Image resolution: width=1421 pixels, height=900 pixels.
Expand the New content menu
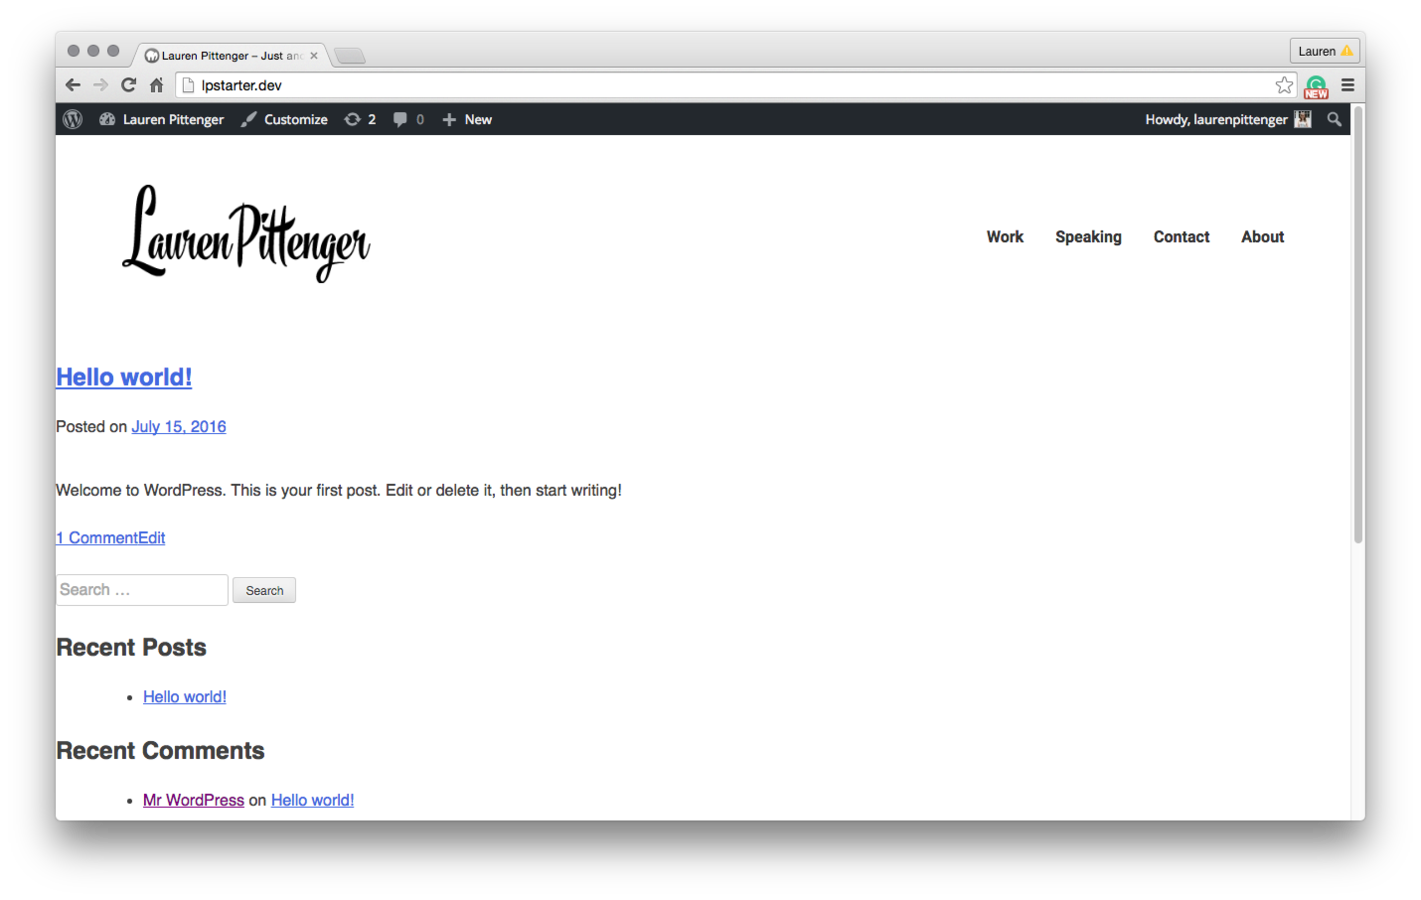(467, 119)
